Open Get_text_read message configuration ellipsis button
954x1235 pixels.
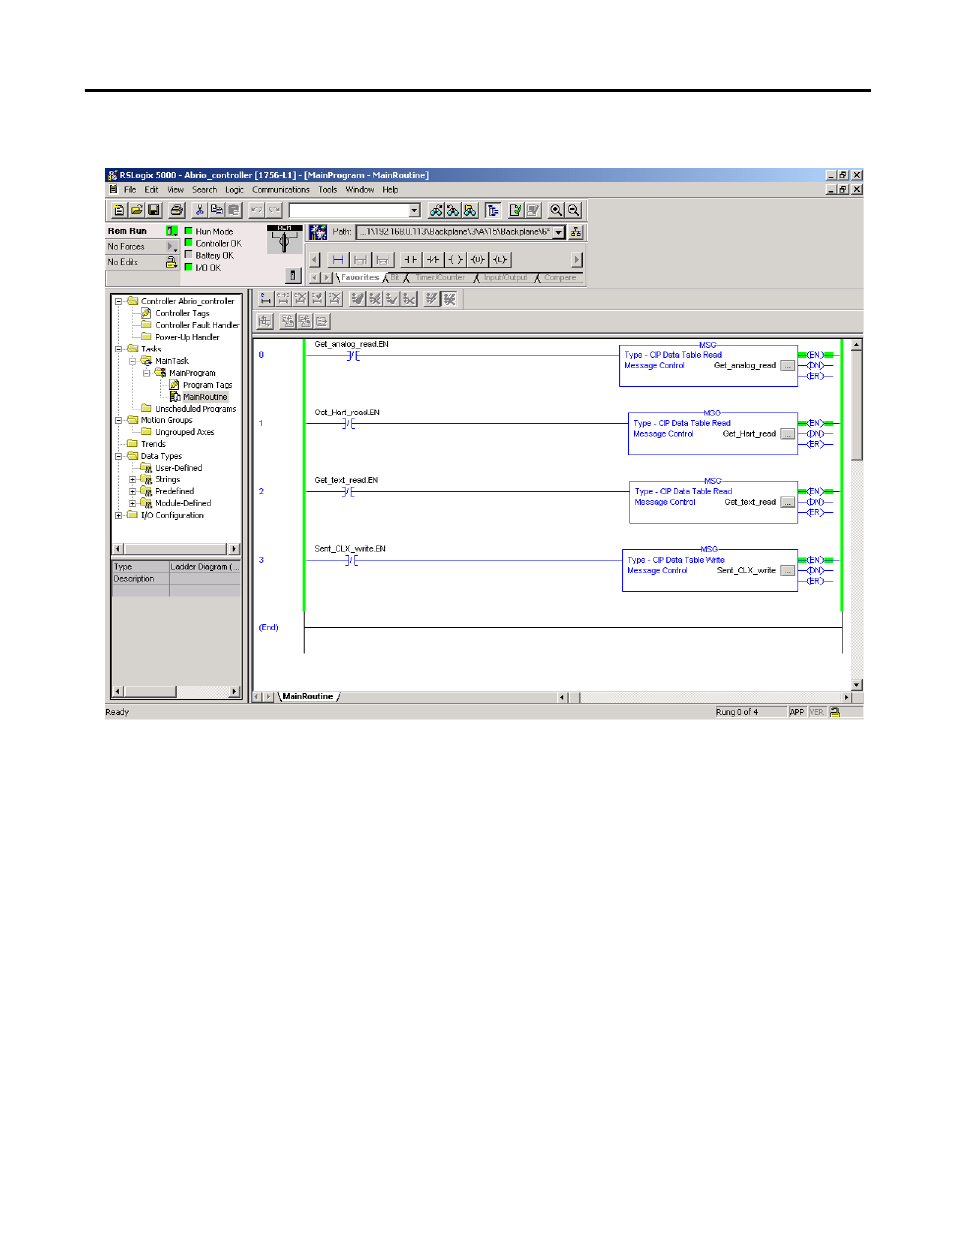tap(787, 503)
